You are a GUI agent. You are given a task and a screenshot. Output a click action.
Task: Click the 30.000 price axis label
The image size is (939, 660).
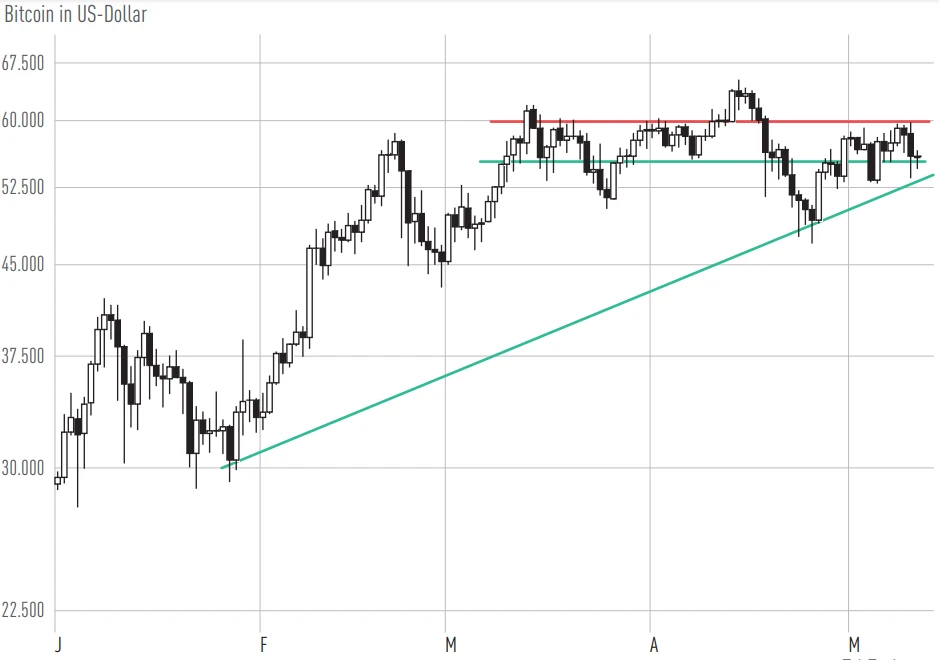point(24,468)
